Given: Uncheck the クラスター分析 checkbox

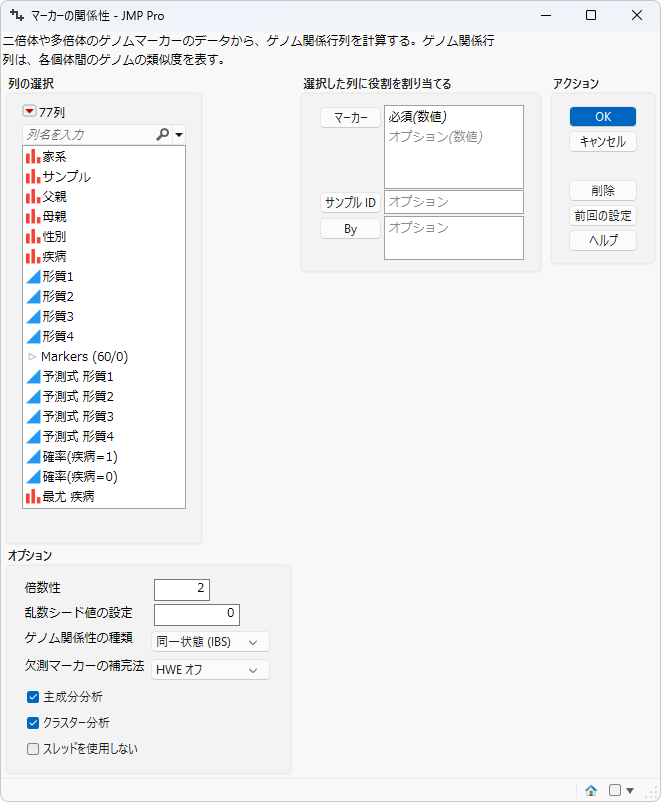Looking at the screenshot, I should pyautogui.click(x=33, y=723).
